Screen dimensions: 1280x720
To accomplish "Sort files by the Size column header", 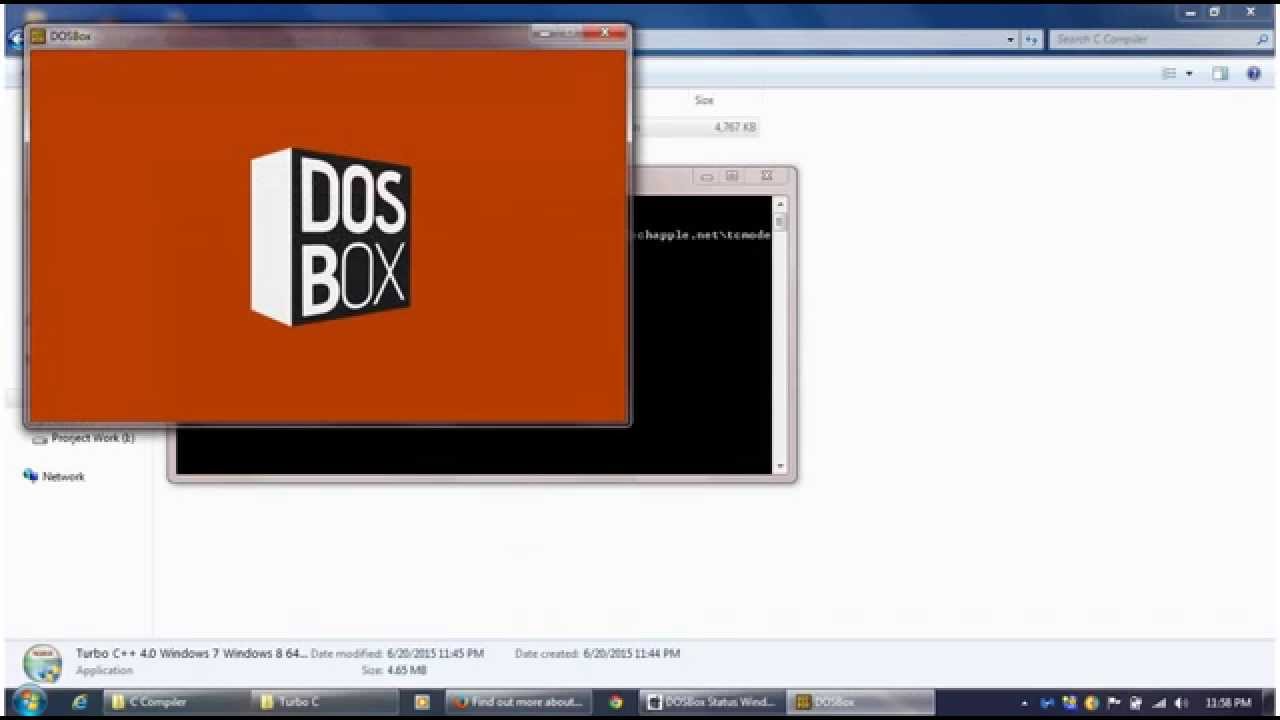I will click(704, 100).
